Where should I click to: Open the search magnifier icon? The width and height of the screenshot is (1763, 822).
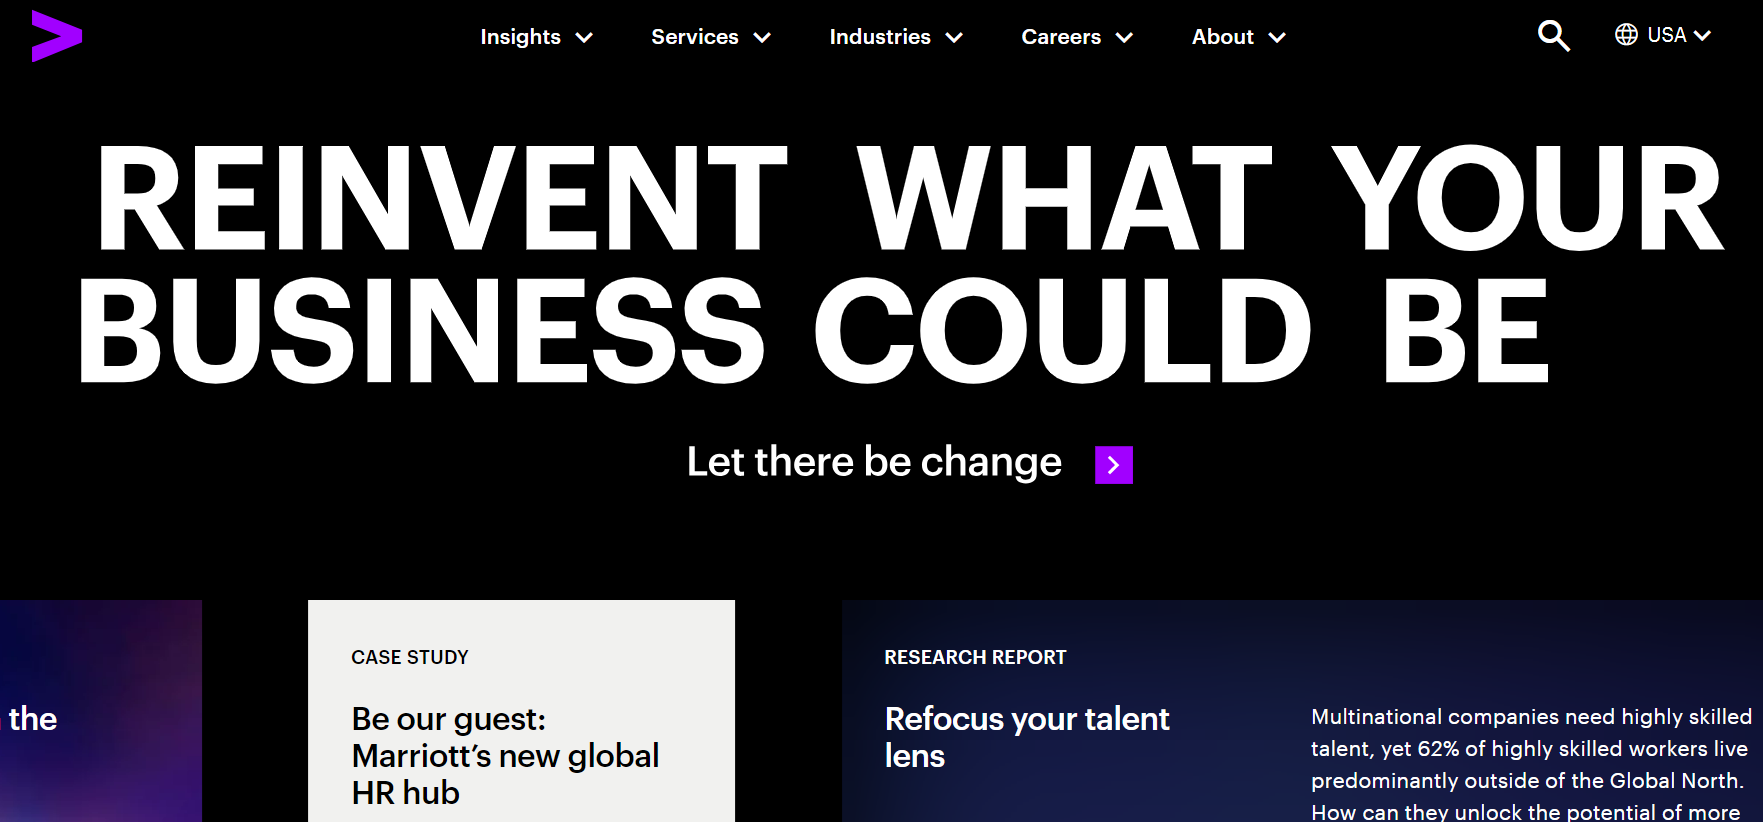[x=1553, y=36]
